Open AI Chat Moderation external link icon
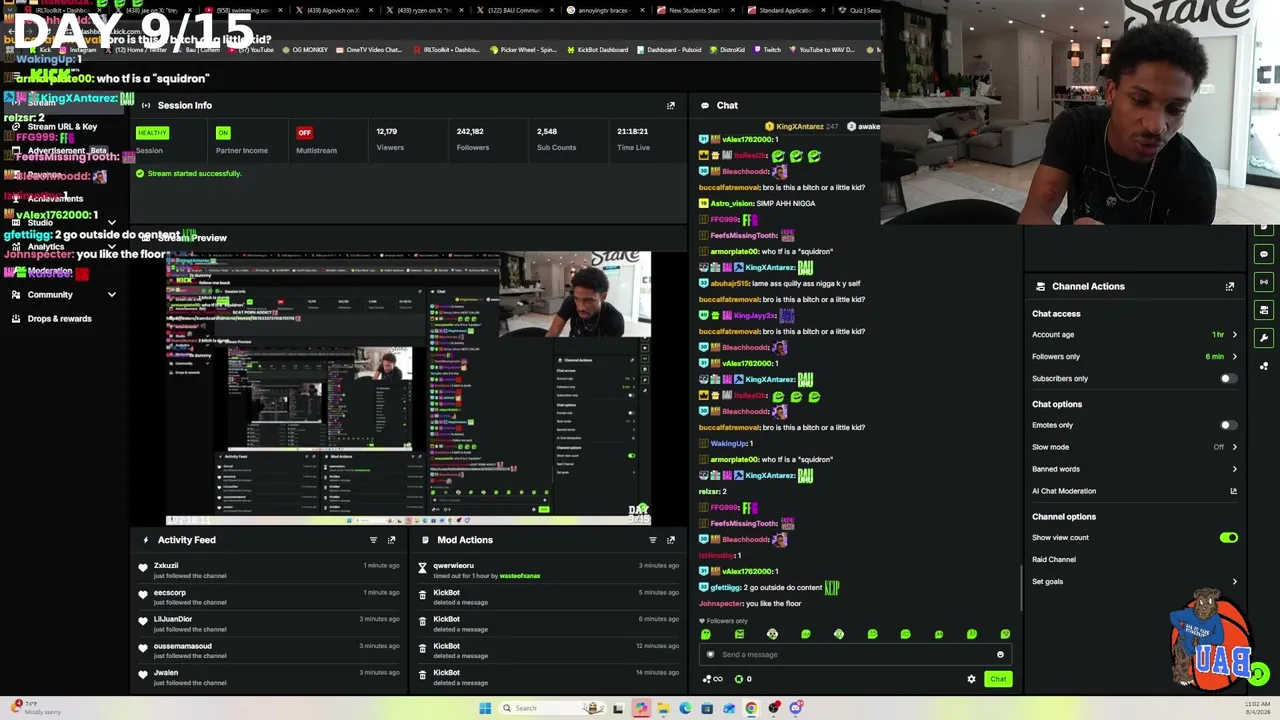The width and height of the screenshot is (1280, 720). tap(1233, 491)
